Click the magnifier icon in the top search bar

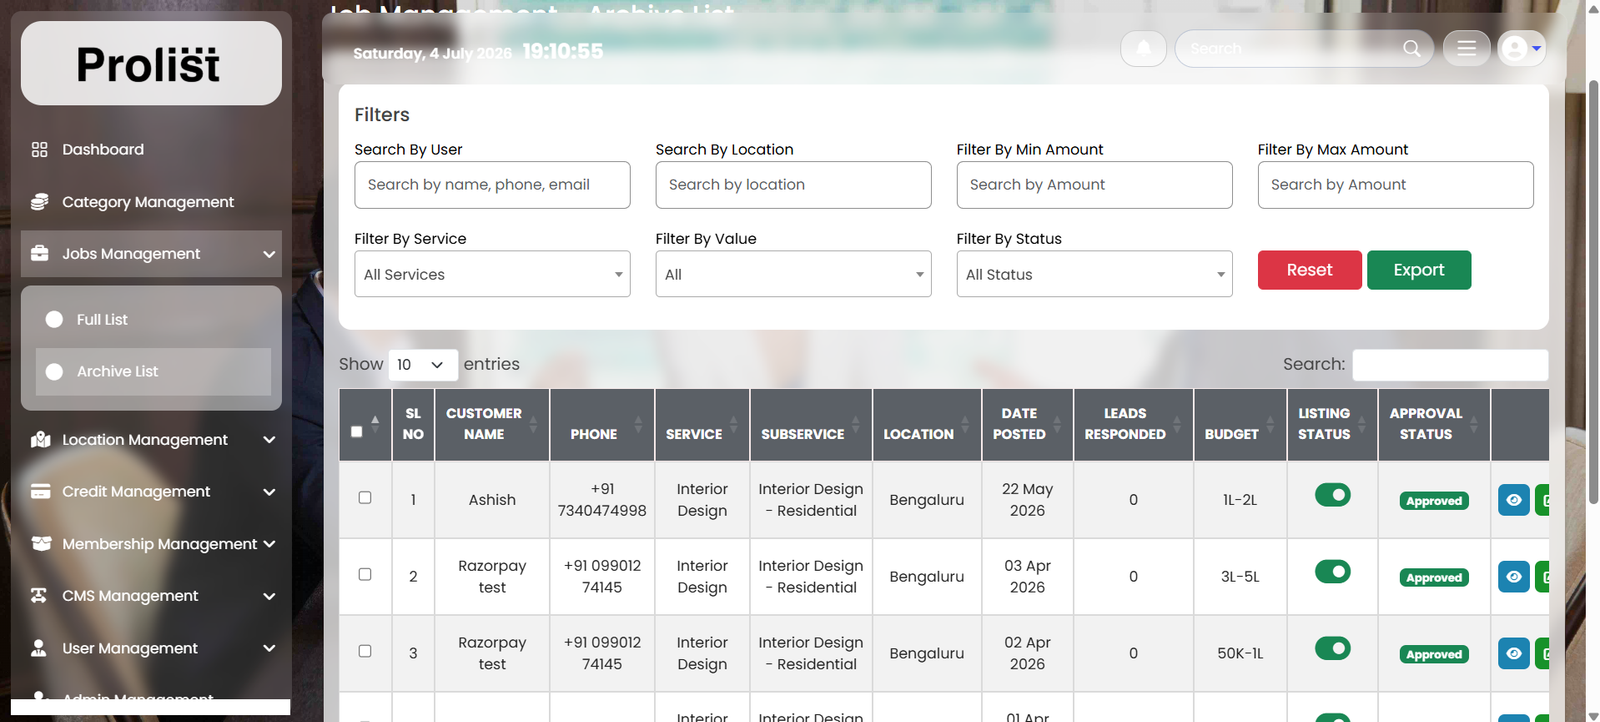pos(1411,48)
